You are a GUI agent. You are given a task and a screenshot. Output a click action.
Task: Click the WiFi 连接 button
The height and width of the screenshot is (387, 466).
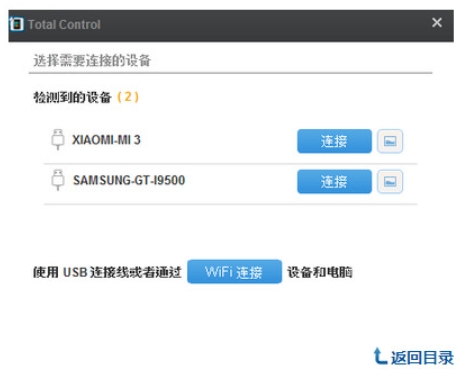(234, 272)
